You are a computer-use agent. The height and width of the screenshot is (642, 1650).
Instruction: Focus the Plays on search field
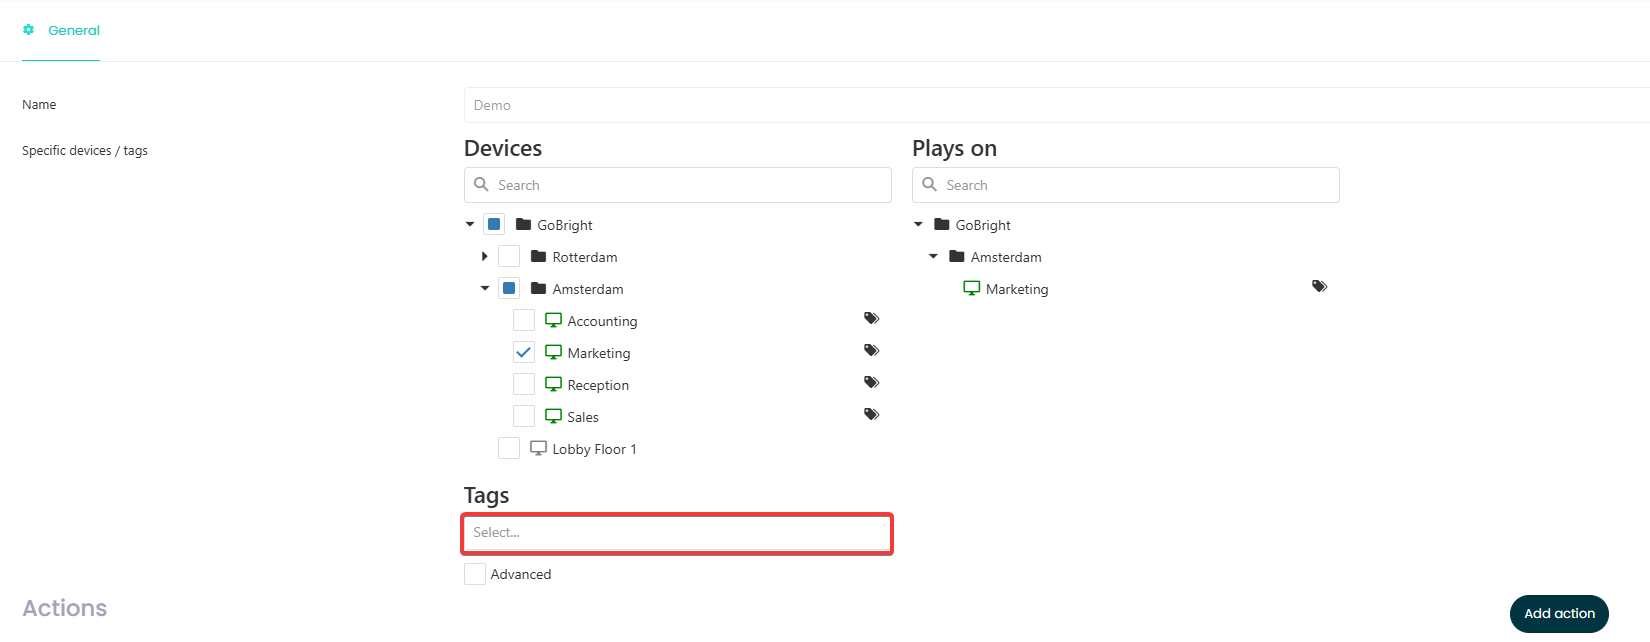(x=1140, y=185)
